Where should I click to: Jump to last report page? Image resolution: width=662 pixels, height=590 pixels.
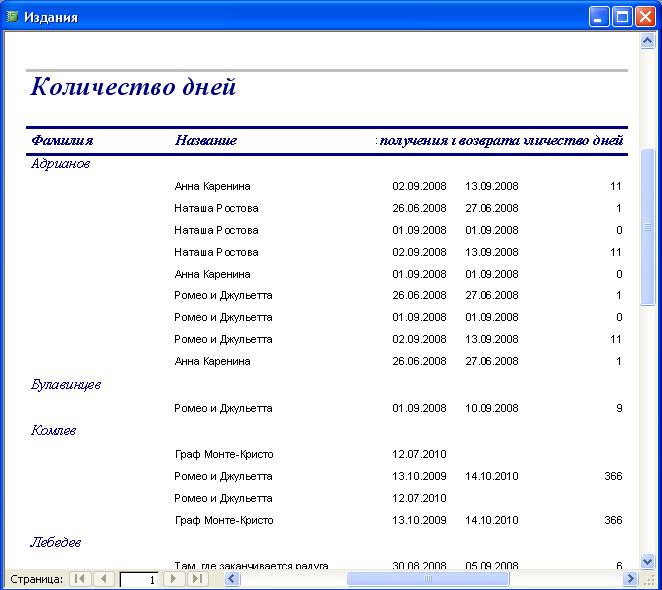point(198,578)
